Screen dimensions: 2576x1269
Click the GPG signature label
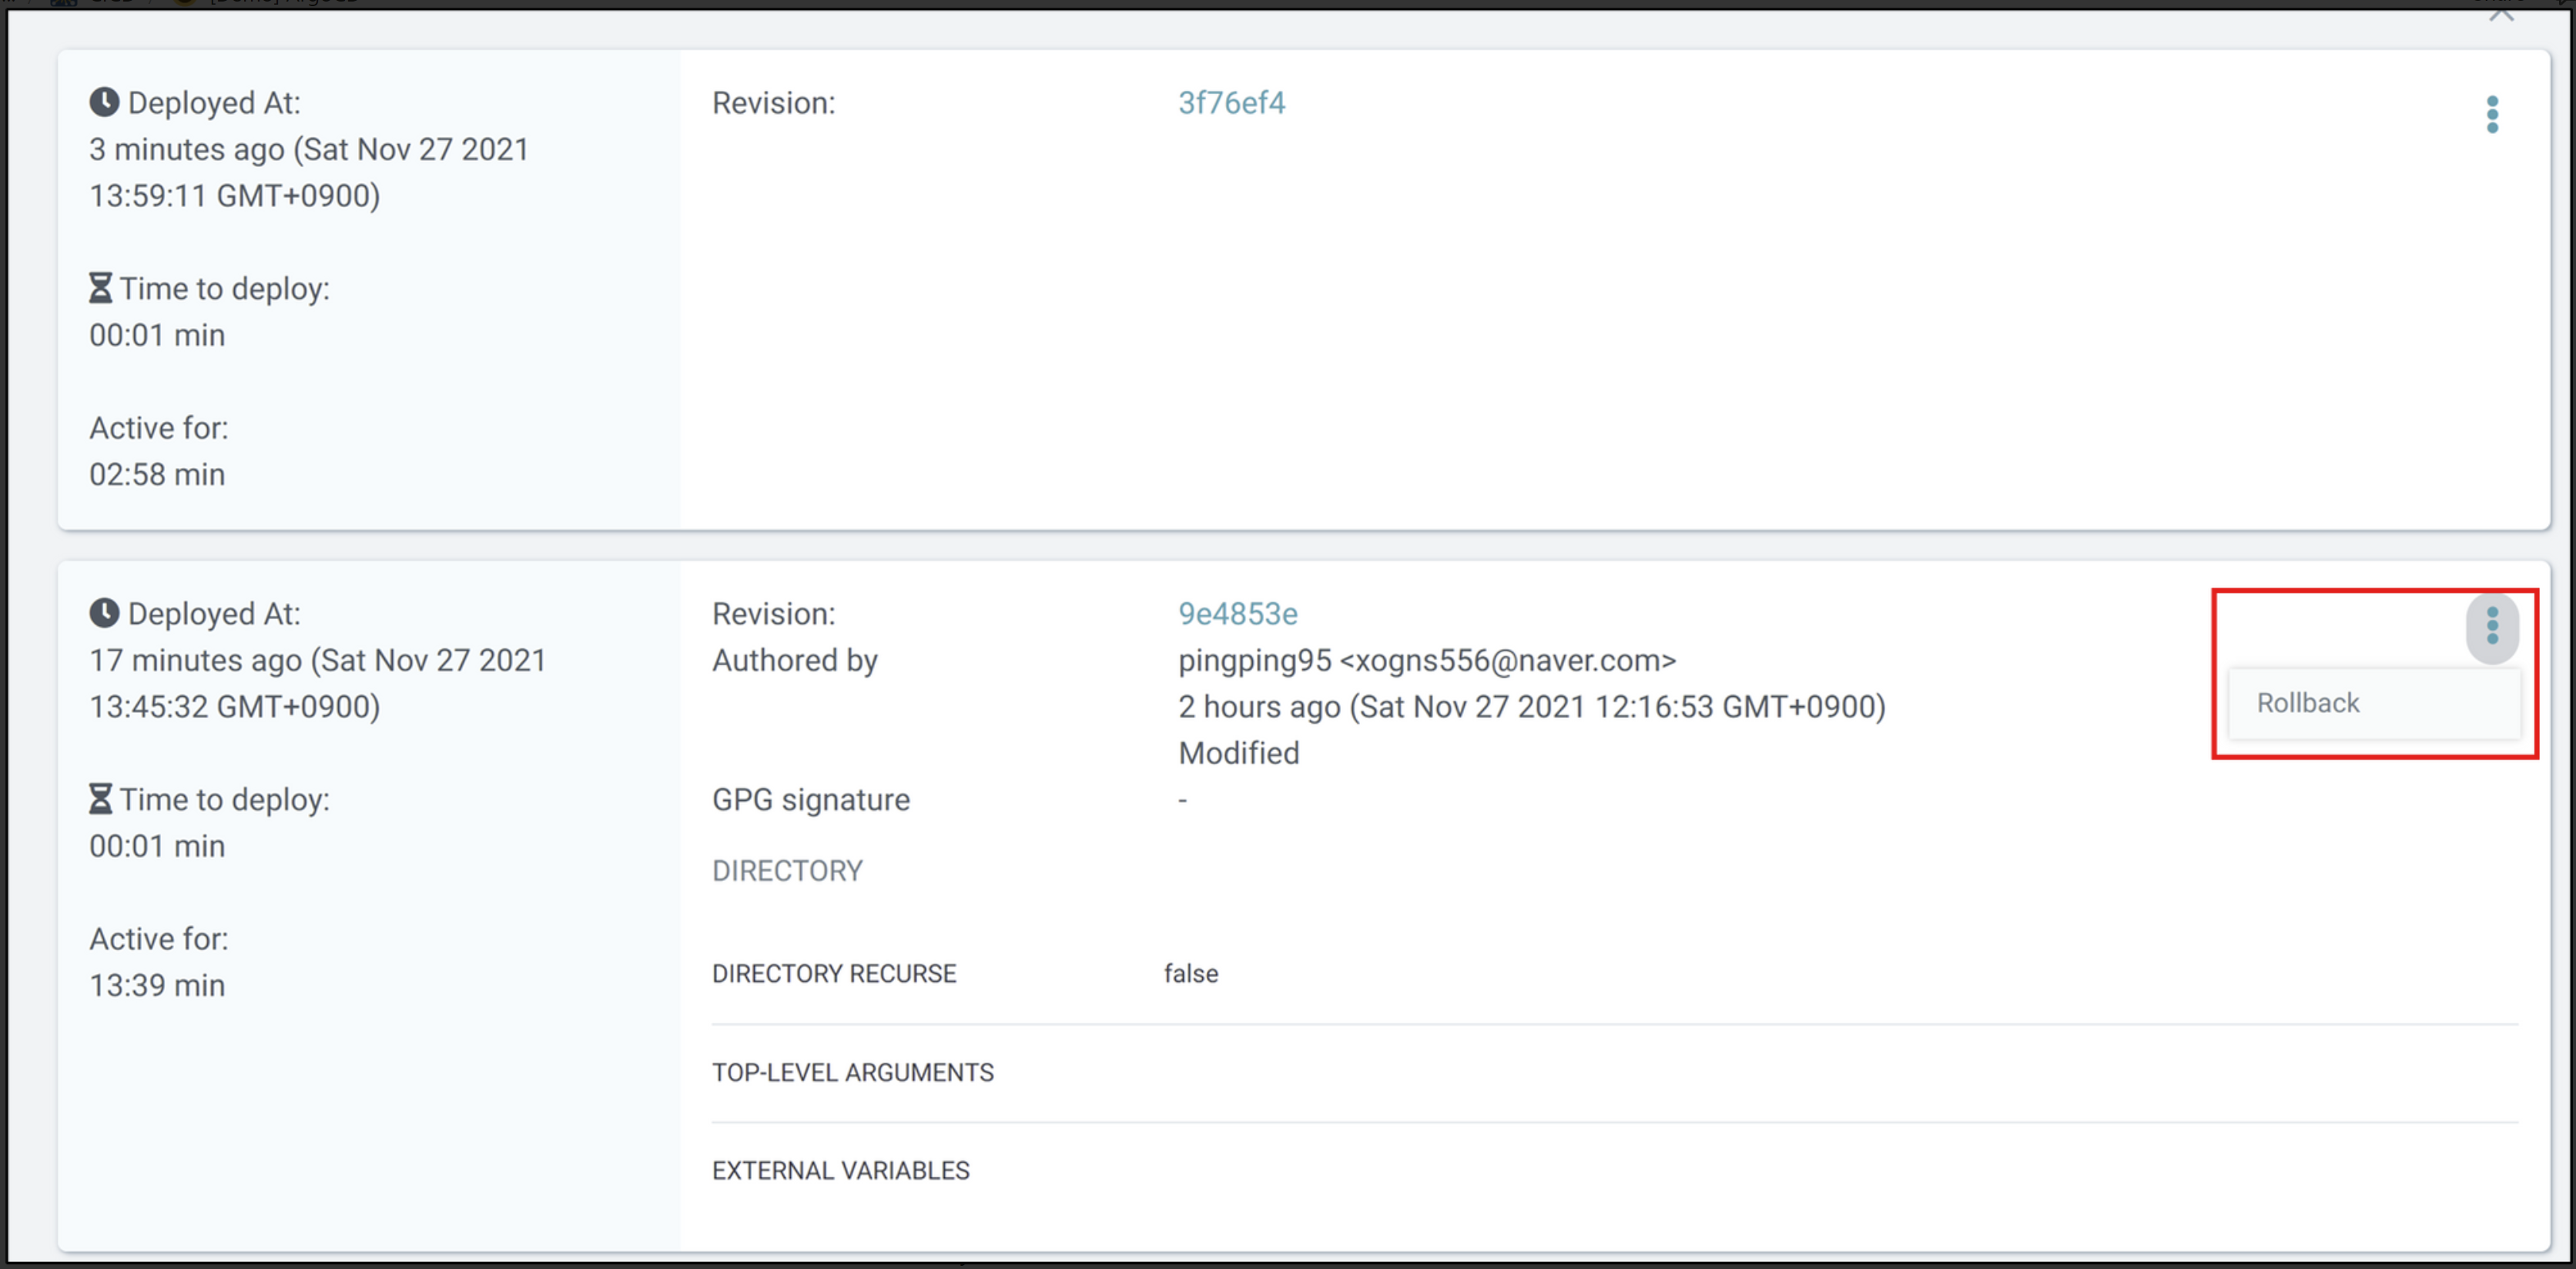pyautogui.click(x=810, y=800)
